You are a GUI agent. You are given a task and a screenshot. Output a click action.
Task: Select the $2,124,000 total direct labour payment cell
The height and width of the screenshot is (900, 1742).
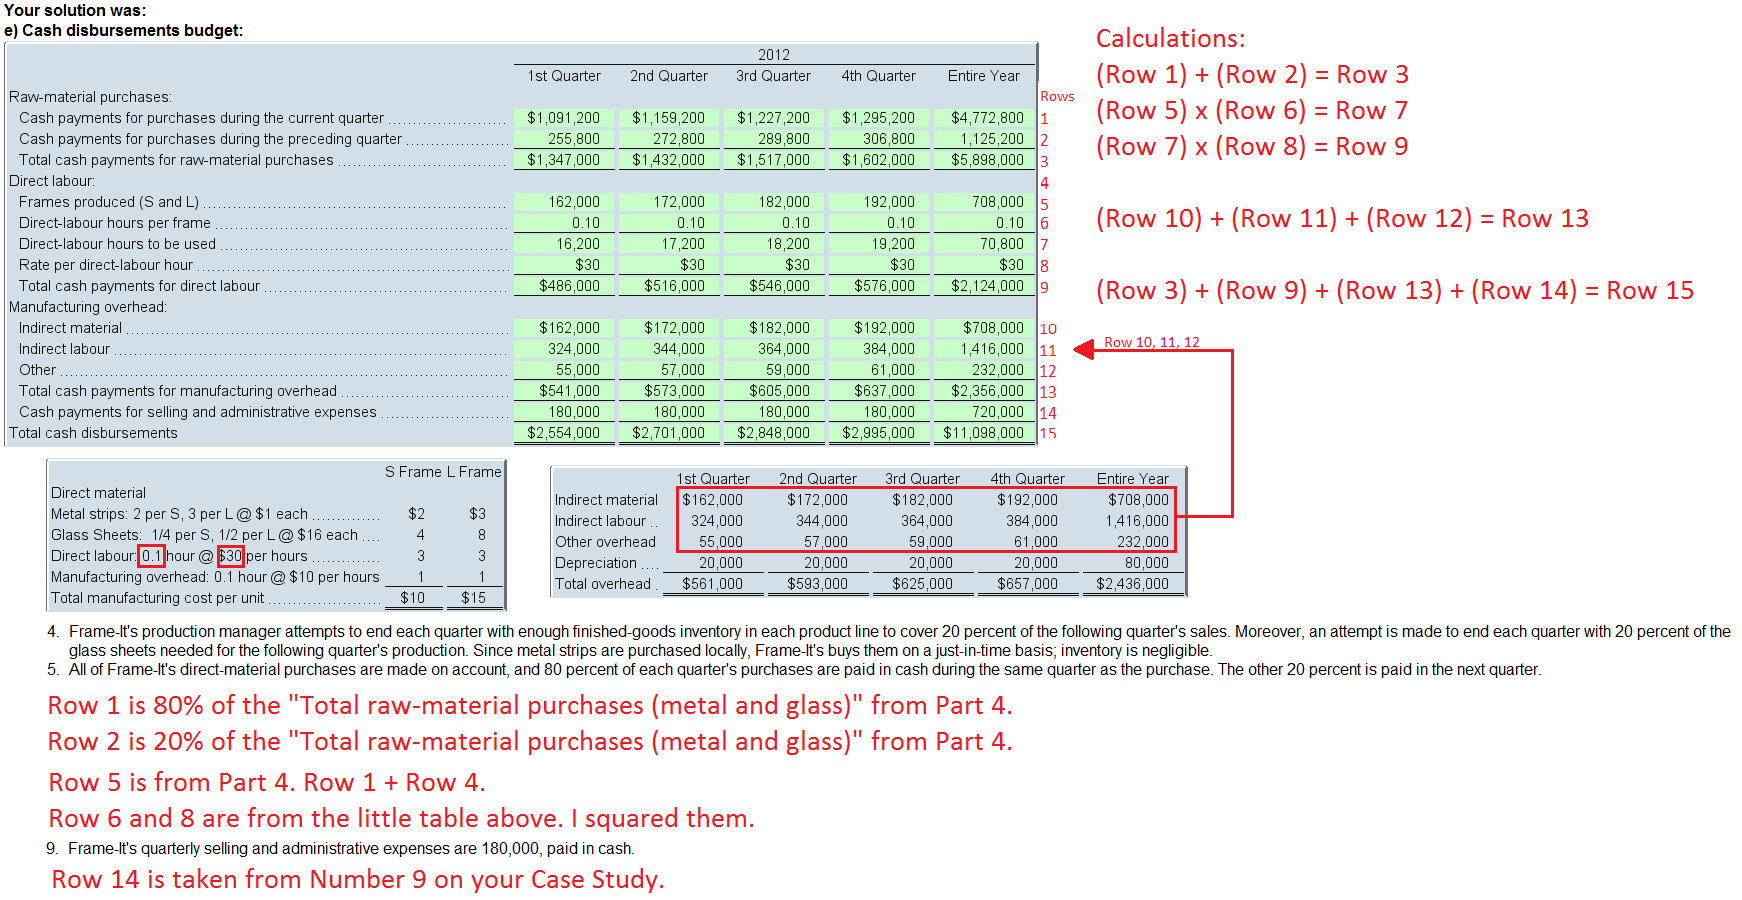click(986, 286)
